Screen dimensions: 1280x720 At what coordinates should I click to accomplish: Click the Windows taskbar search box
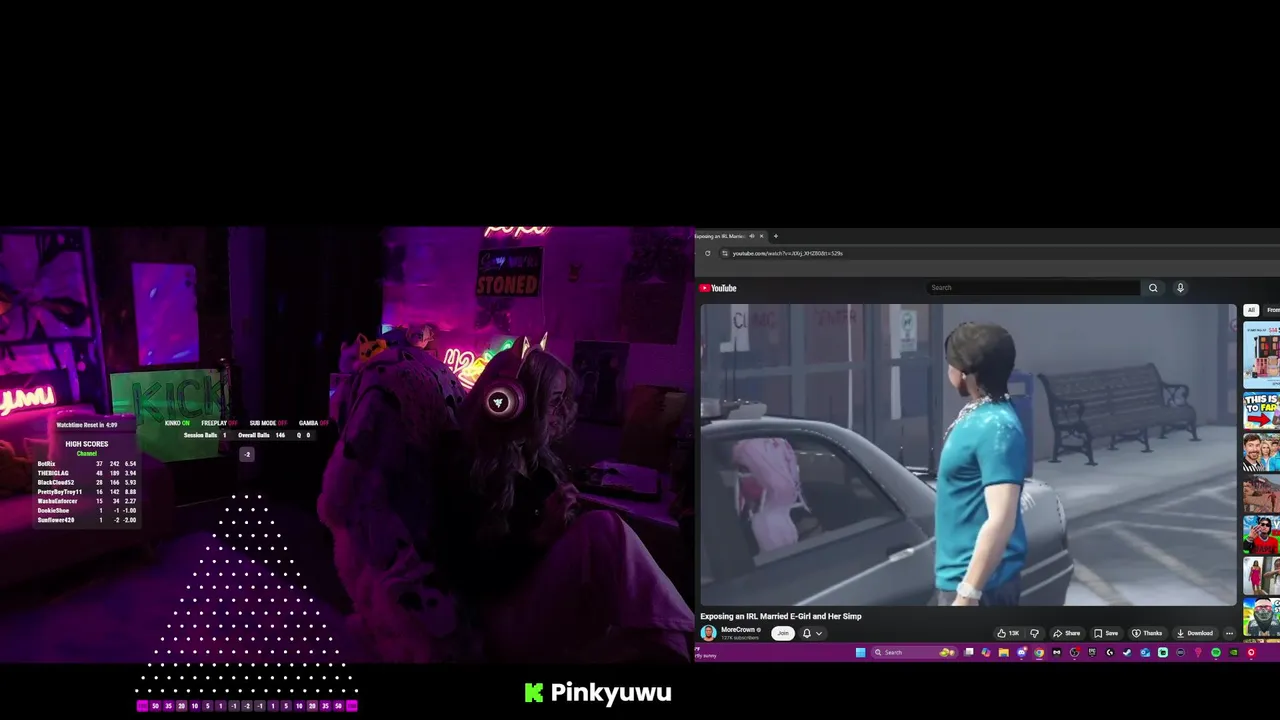914,652
